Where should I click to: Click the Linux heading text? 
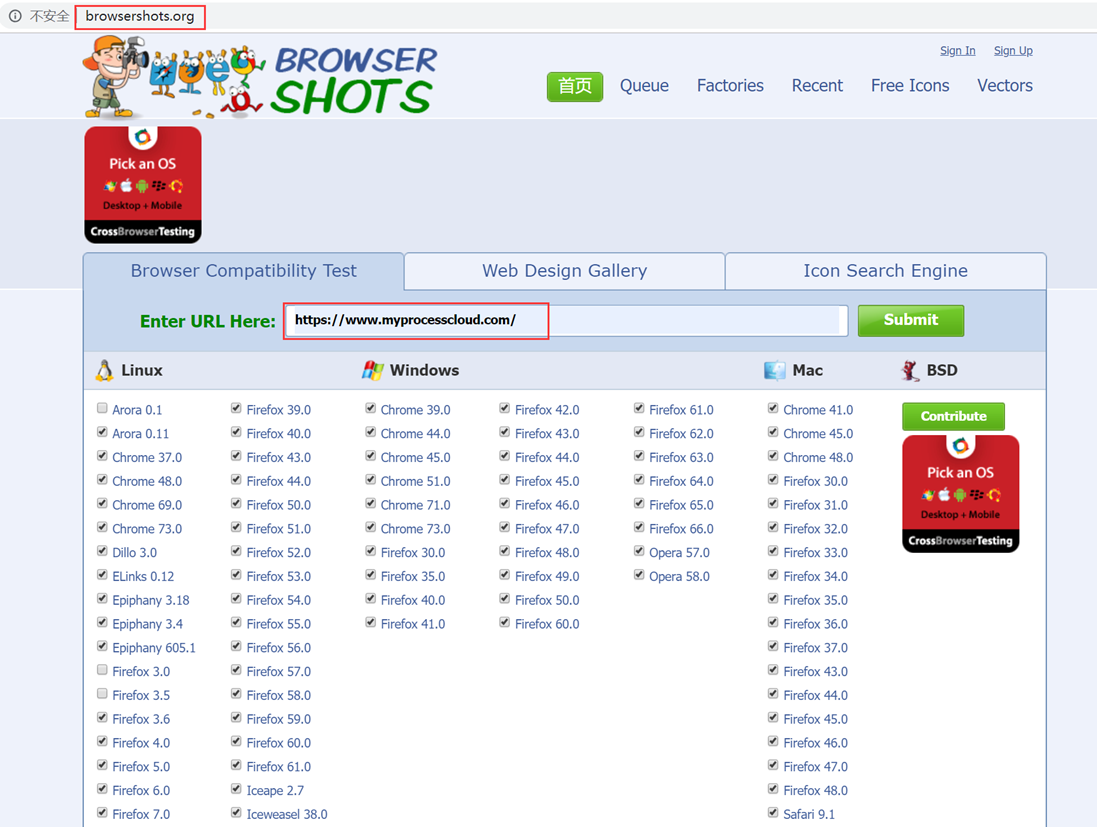[x=142, y=370]
